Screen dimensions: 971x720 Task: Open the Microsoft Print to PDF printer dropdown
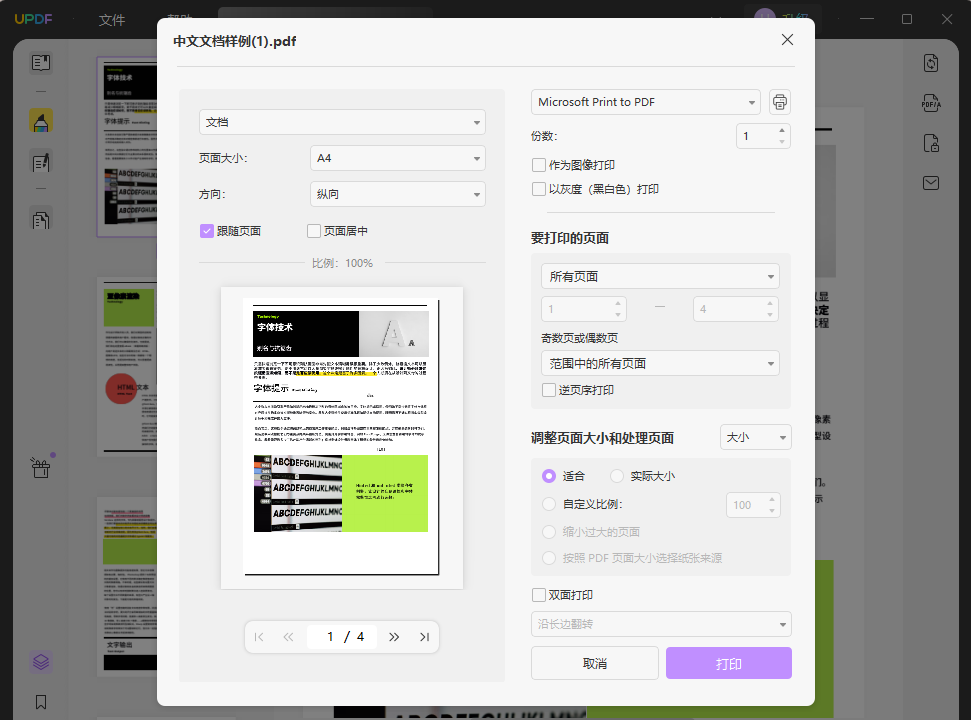coord(645,101)
